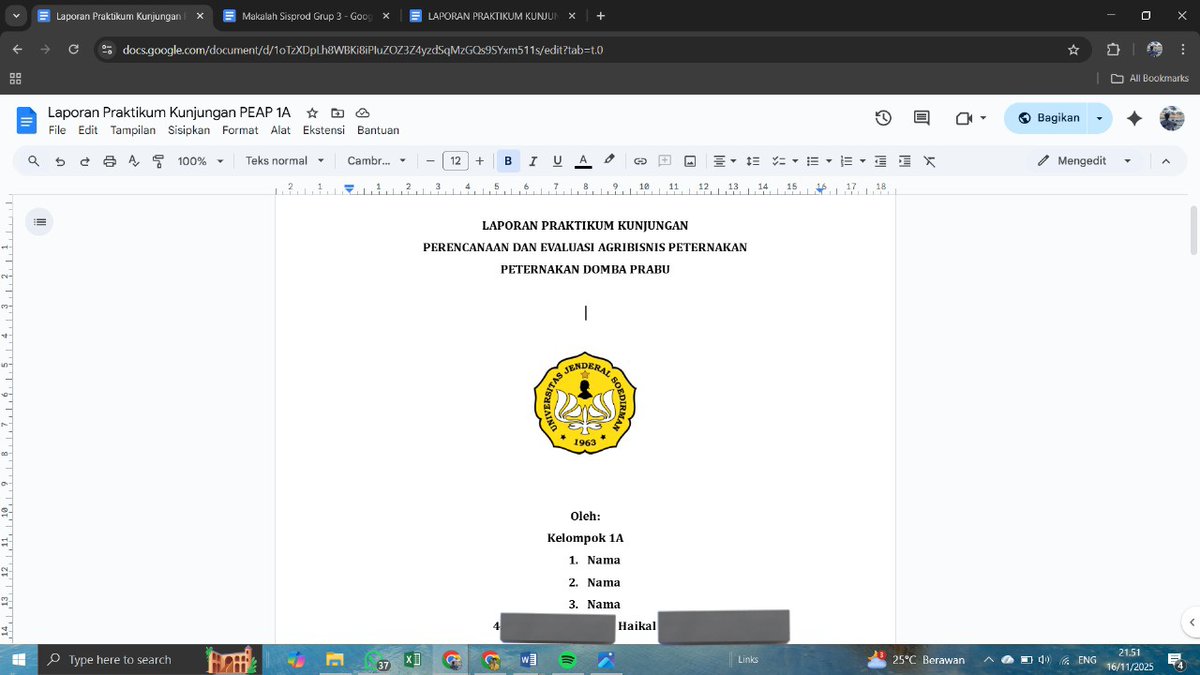The image size is (1200, 675).
Task: Increase the paragraph indent
Action: 905,161
